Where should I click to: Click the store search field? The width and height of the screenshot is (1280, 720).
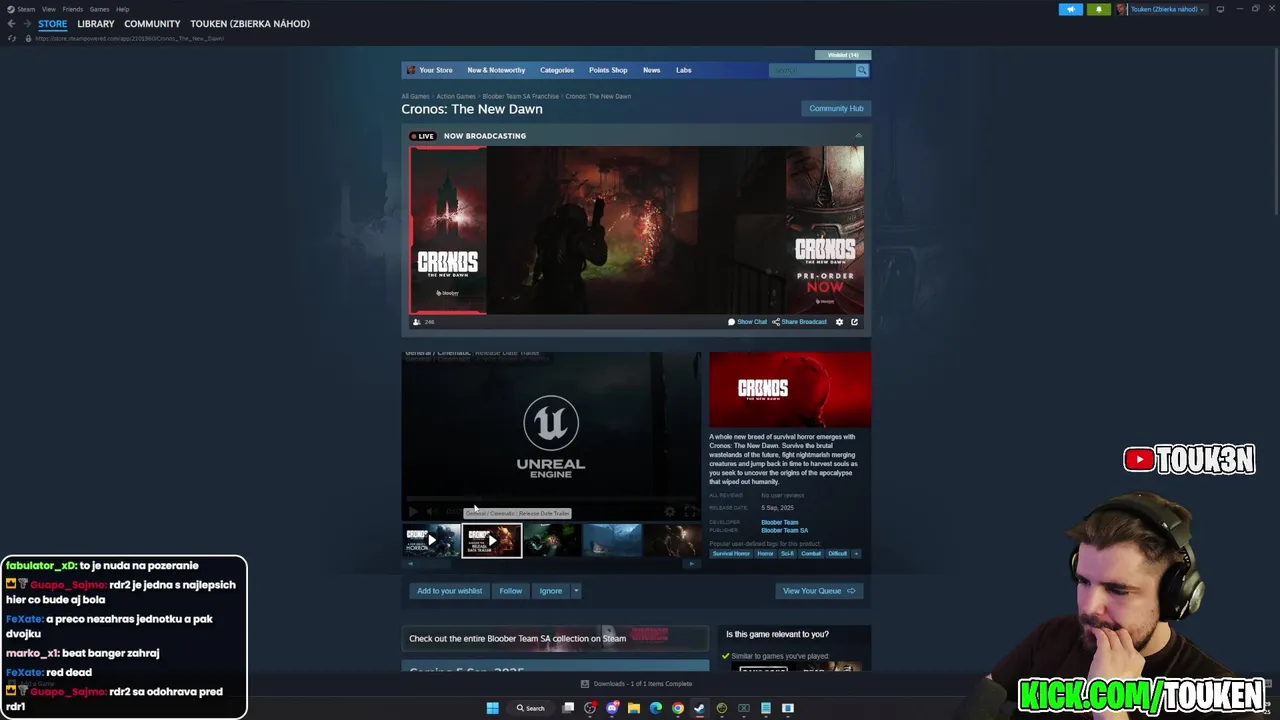coord(811,70)
